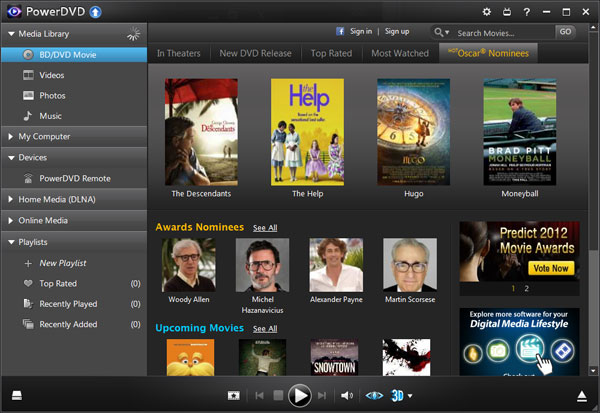Switch to the New DVD Release tab
Screen dimensions: 600x413
[x=255, y=53]
